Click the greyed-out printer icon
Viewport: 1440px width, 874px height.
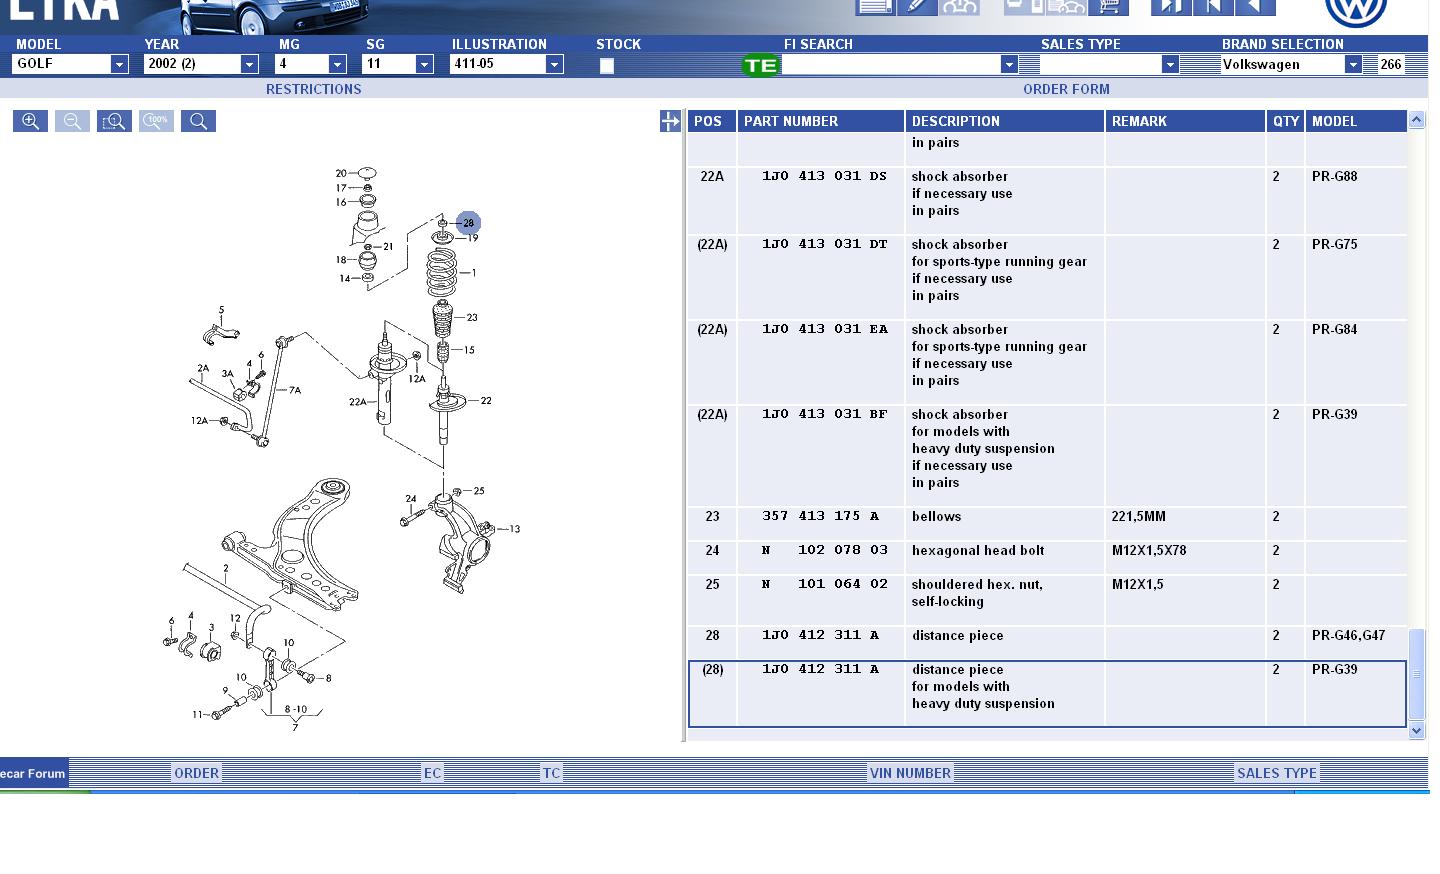1024,7
